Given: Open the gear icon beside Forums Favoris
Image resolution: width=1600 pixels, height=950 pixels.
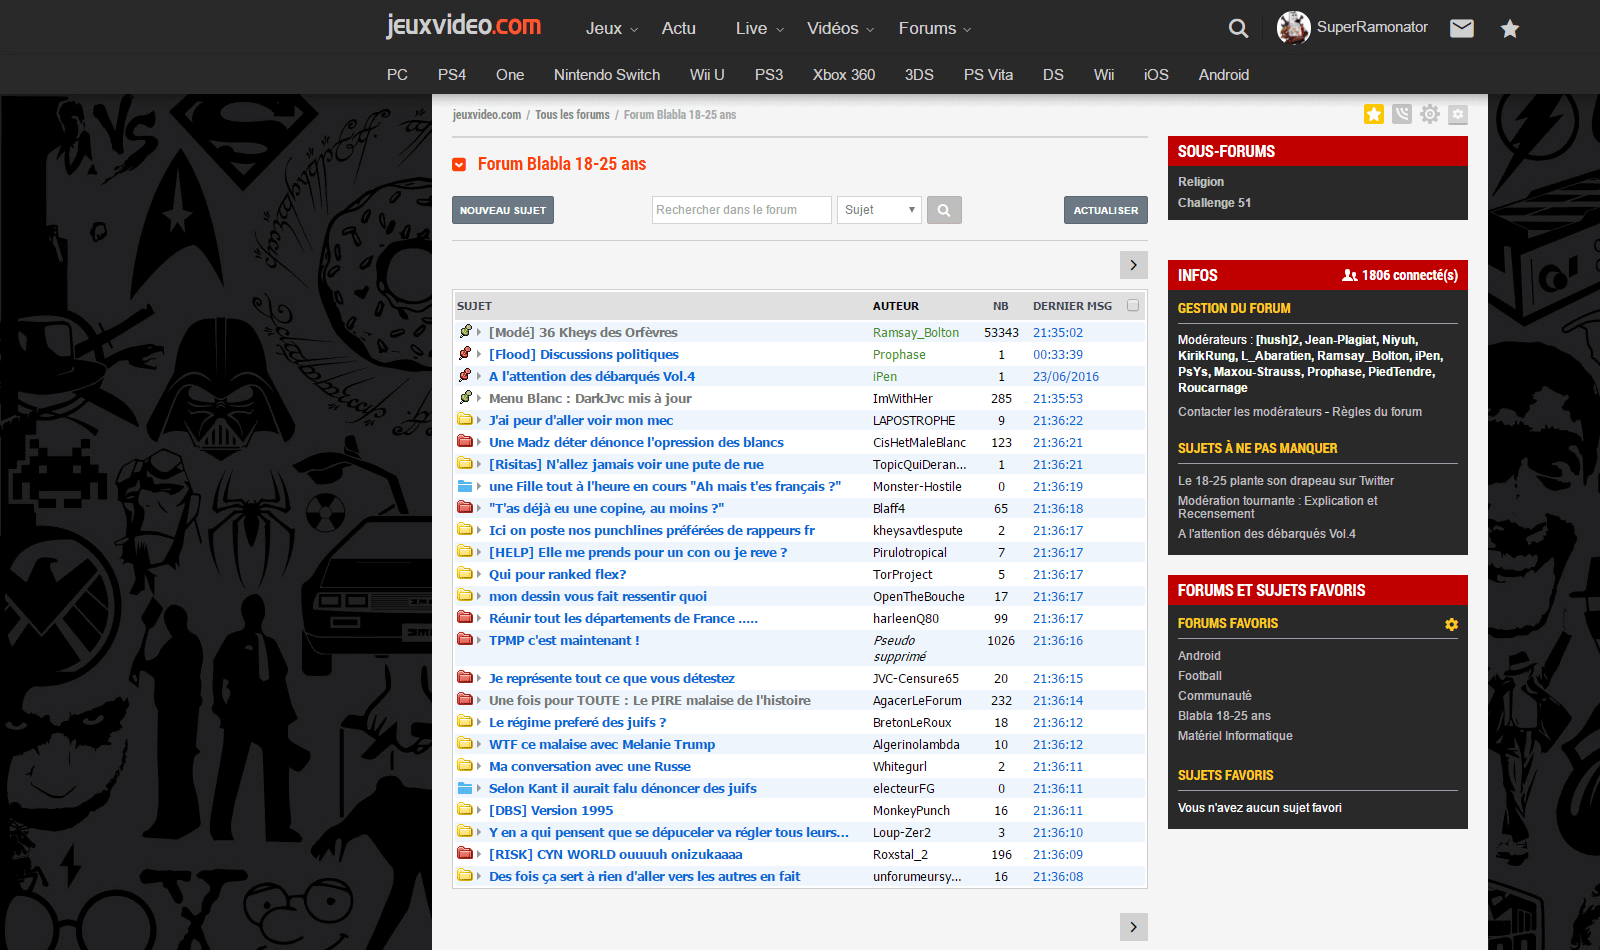Looking at the screenshot, I should coord(1451,624).
